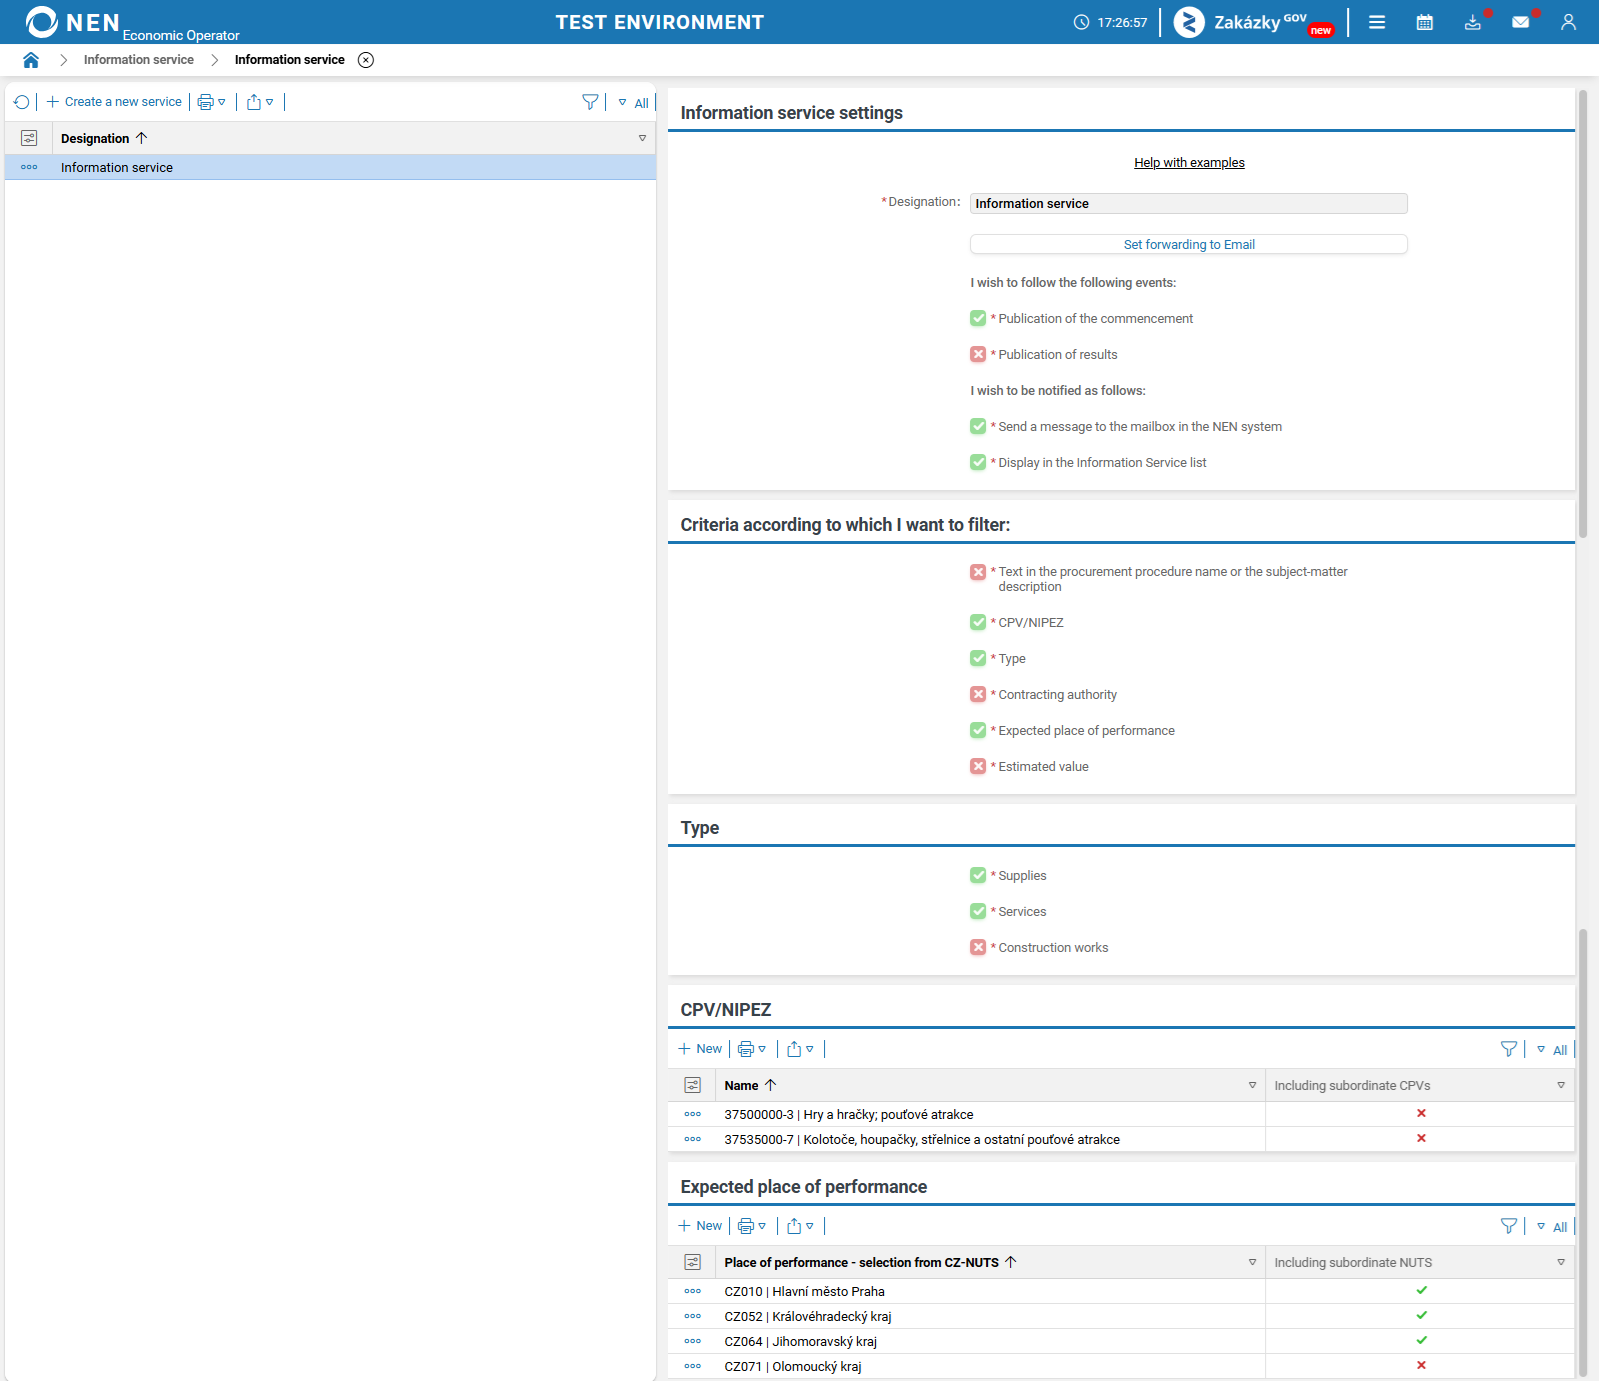The height and width of the screenshot is (1381, 1599).
Task: Toggle Construction works checkbox
Action: 978,947
